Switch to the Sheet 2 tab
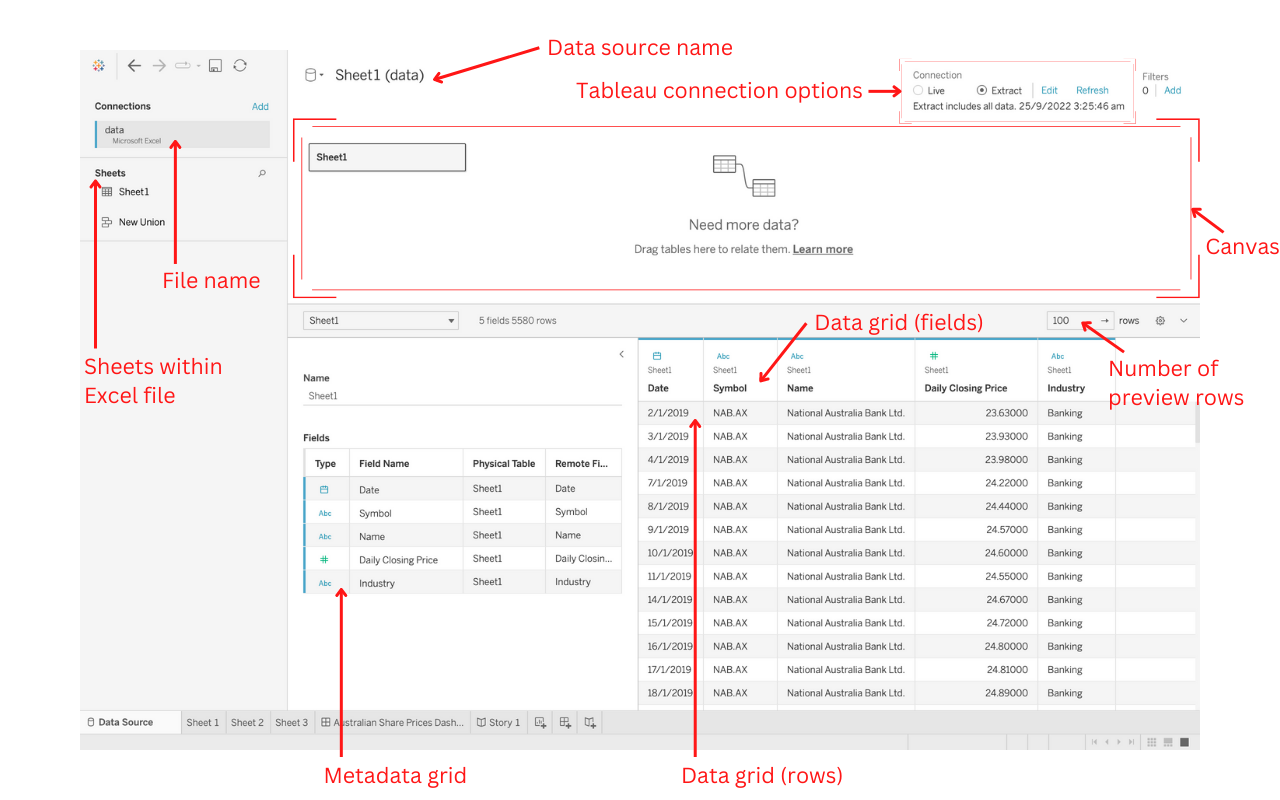This screenshot has width=1280, height=800. (x=247, y=722)
